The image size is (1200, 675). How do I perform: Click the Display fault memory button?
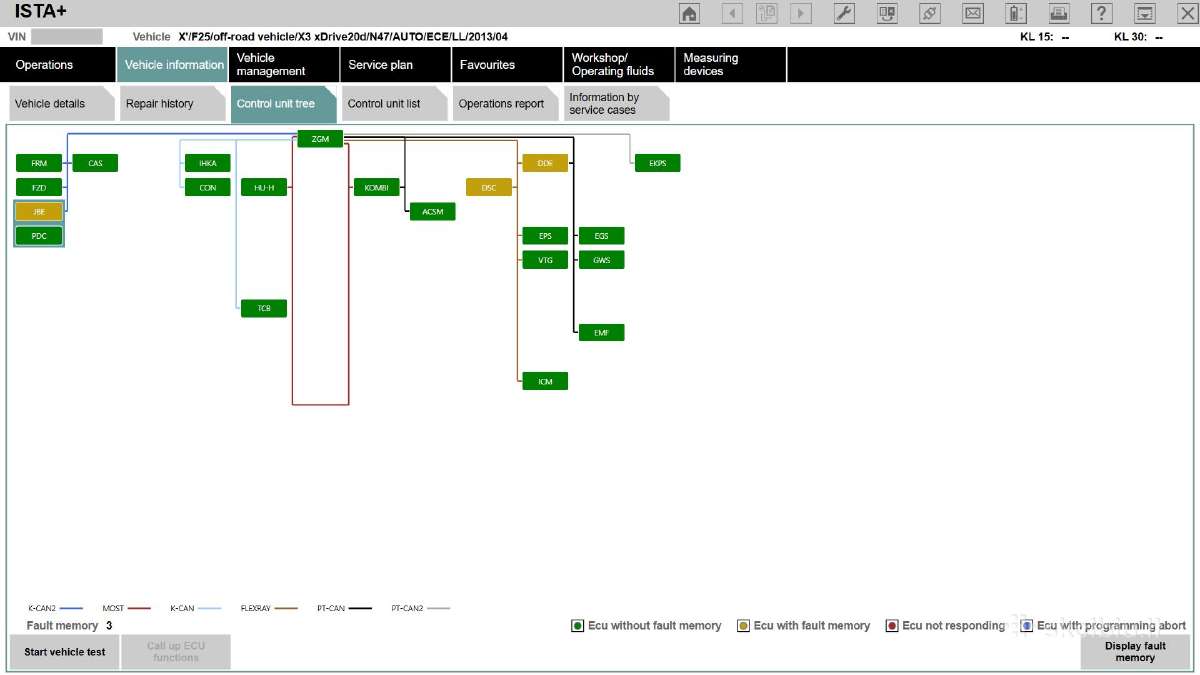pos(1135,652)
